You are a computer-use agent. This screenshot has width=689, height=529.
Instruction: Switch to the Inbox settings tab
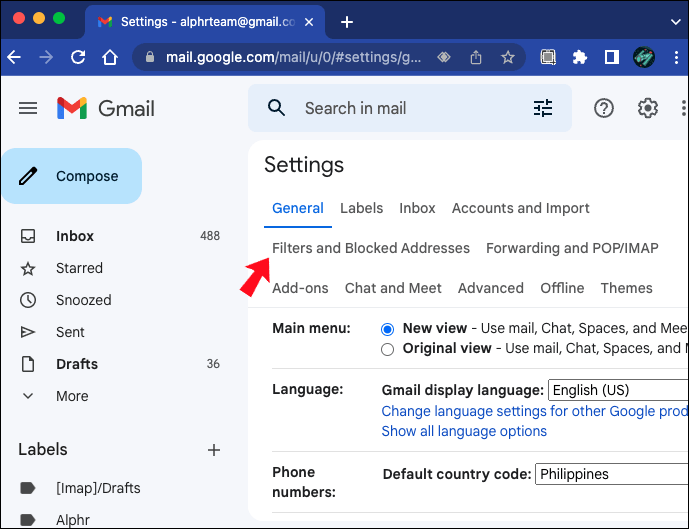pos(417,208)
